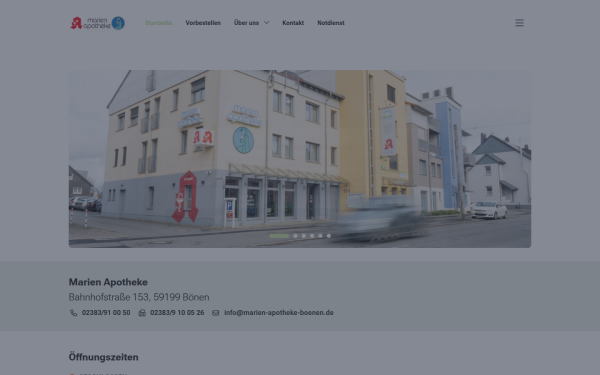Select the first (active) carousel indicator
This screenshot has width=600, height=375.
pyautogui.click(x=279, y=236)
